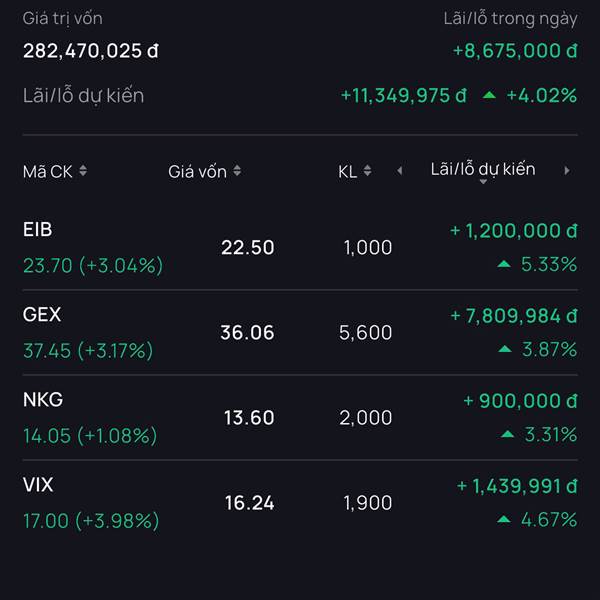The image size is (600, 600).
Task: Tap the total +4.02% gain triangle
Action: [489, 96]
